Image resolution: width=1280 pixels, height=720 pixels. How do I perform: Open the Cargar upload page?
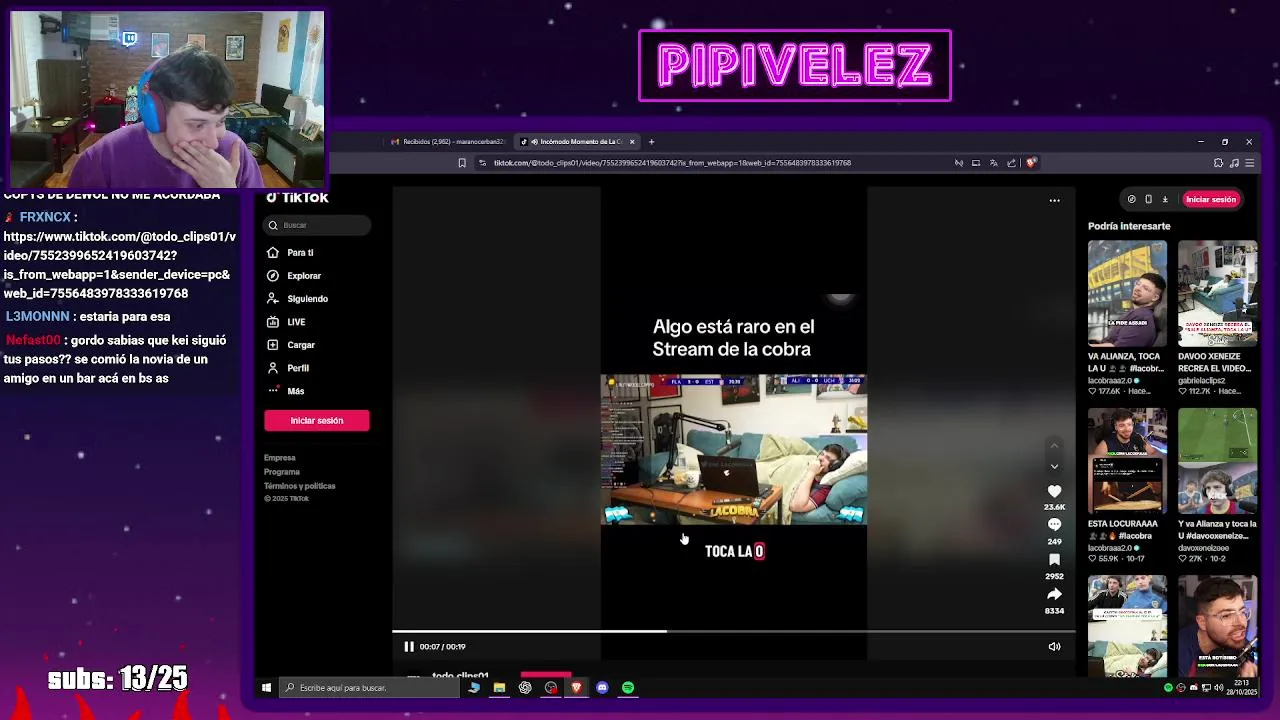pos(301,345)
